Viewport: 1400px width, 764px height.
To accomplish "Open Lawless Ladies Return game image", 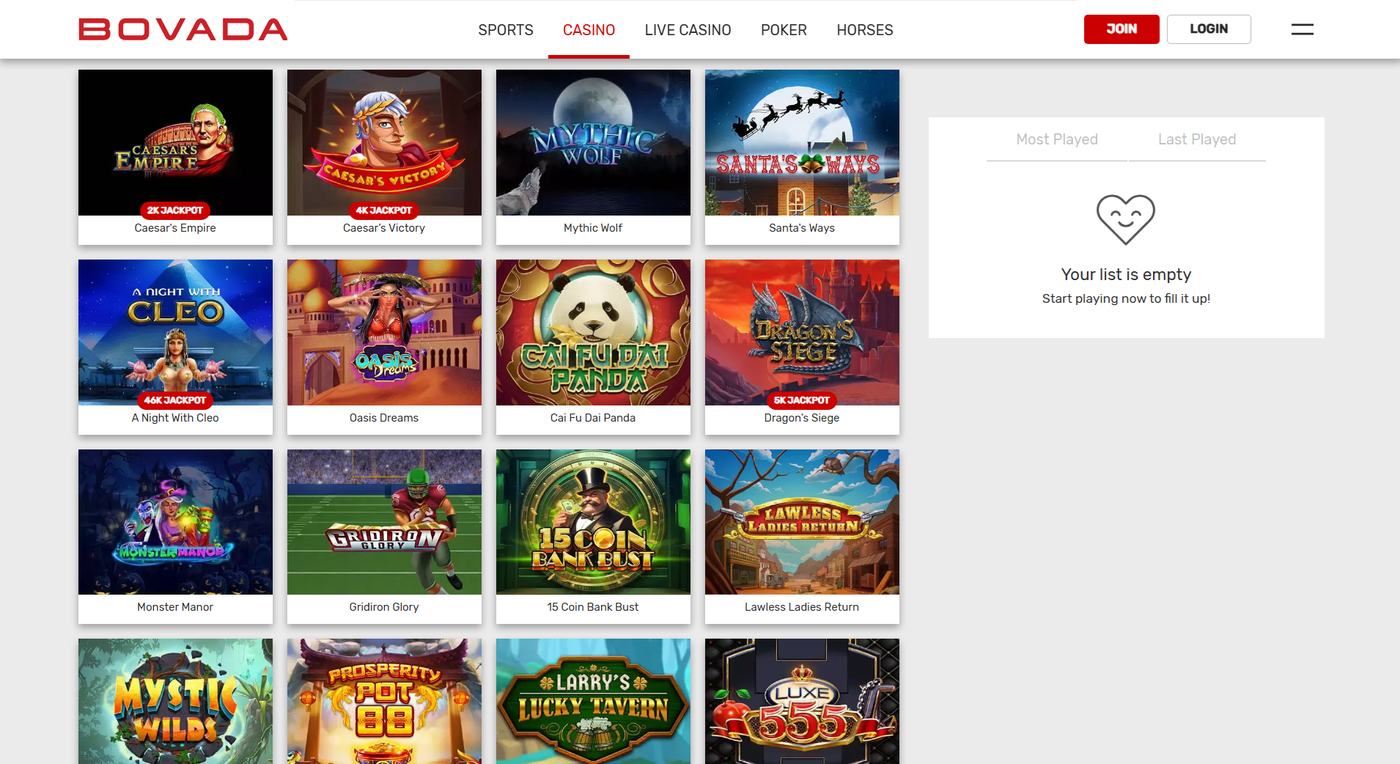I will point(802,522).
